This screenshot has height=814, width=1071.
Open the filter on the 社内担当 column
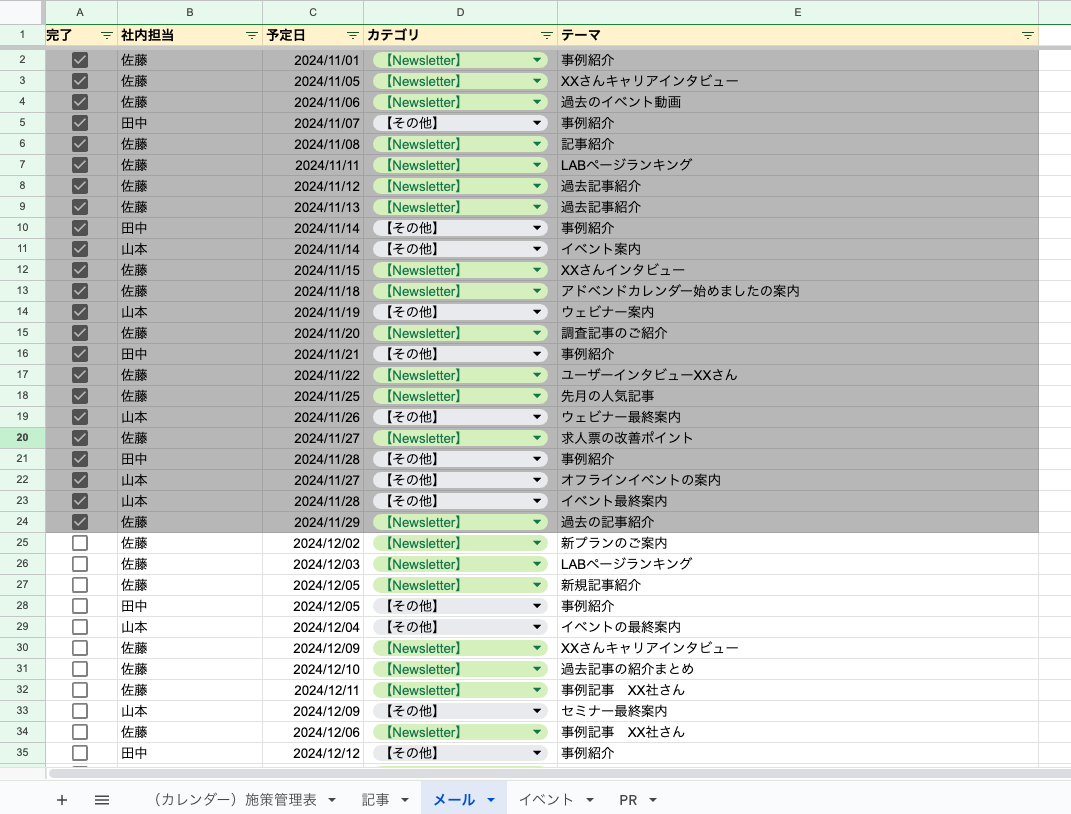tap(251, 35)
